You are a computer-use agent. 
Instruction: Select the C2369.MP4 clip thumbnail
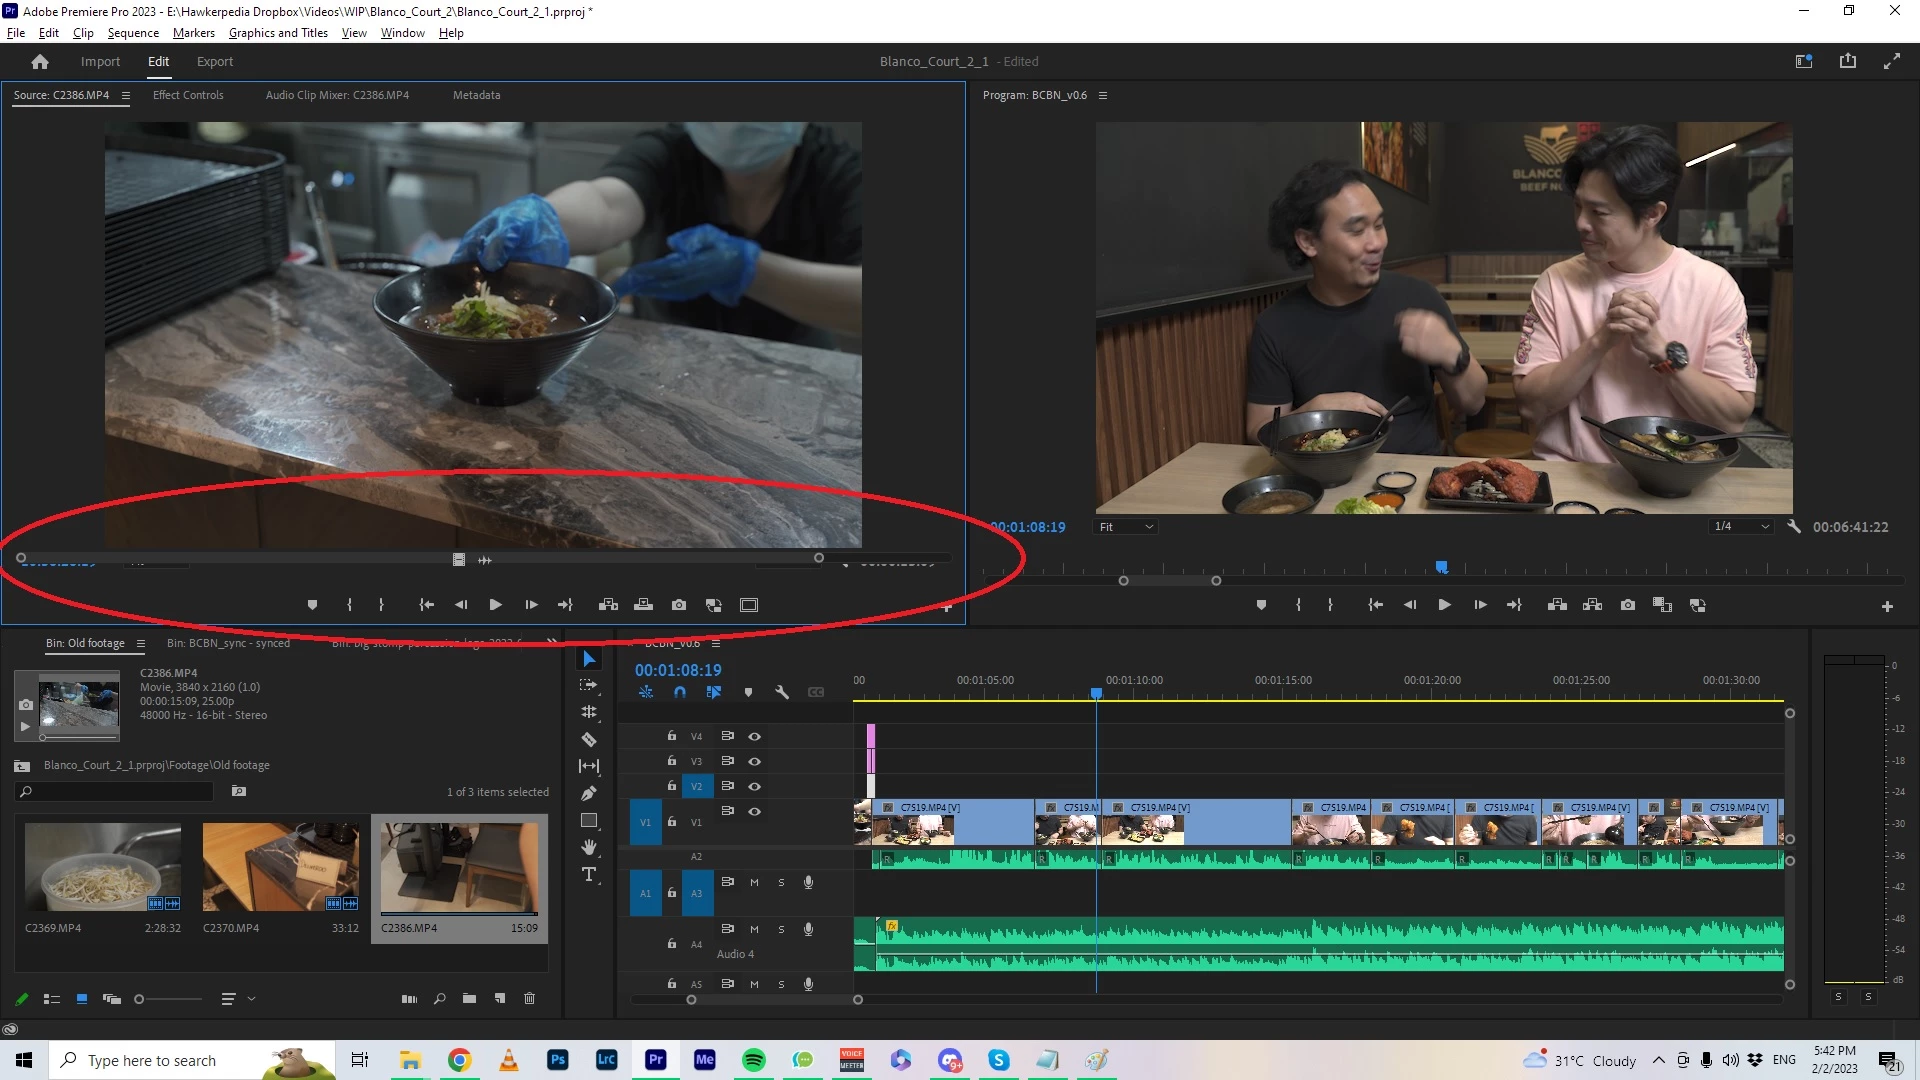102,866
